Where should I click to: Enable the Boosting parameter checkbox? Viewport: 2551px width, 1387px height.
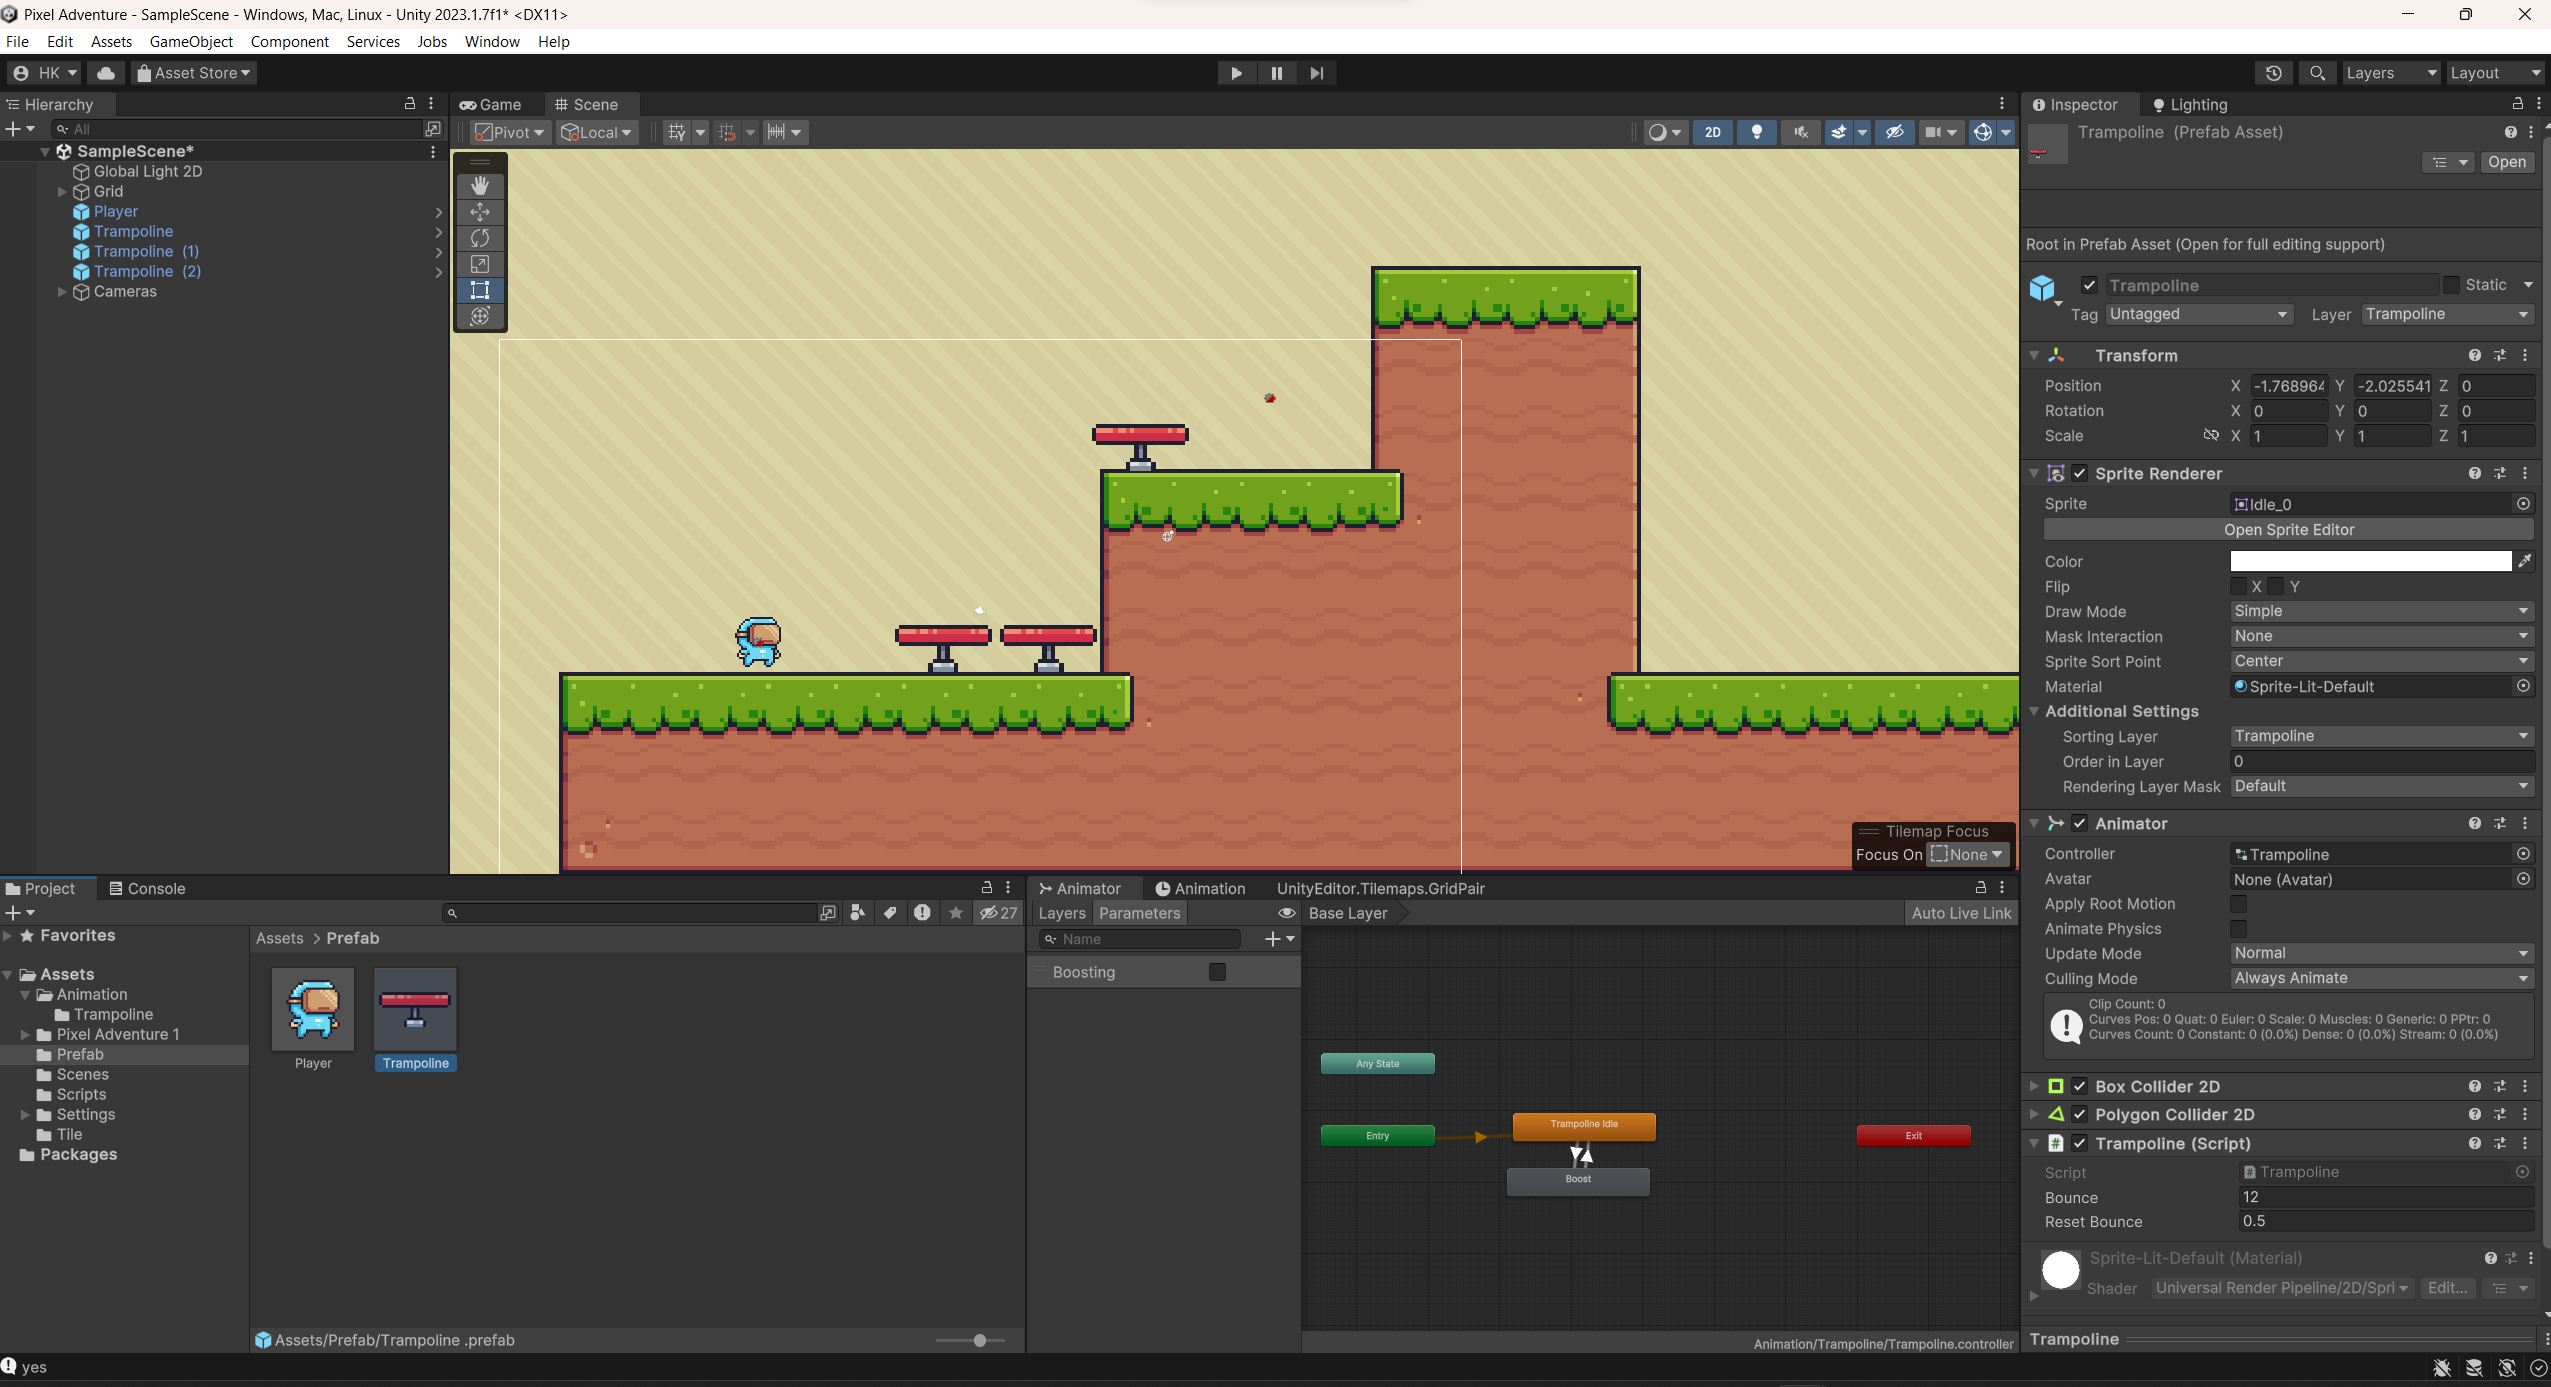pos(1217,972)
